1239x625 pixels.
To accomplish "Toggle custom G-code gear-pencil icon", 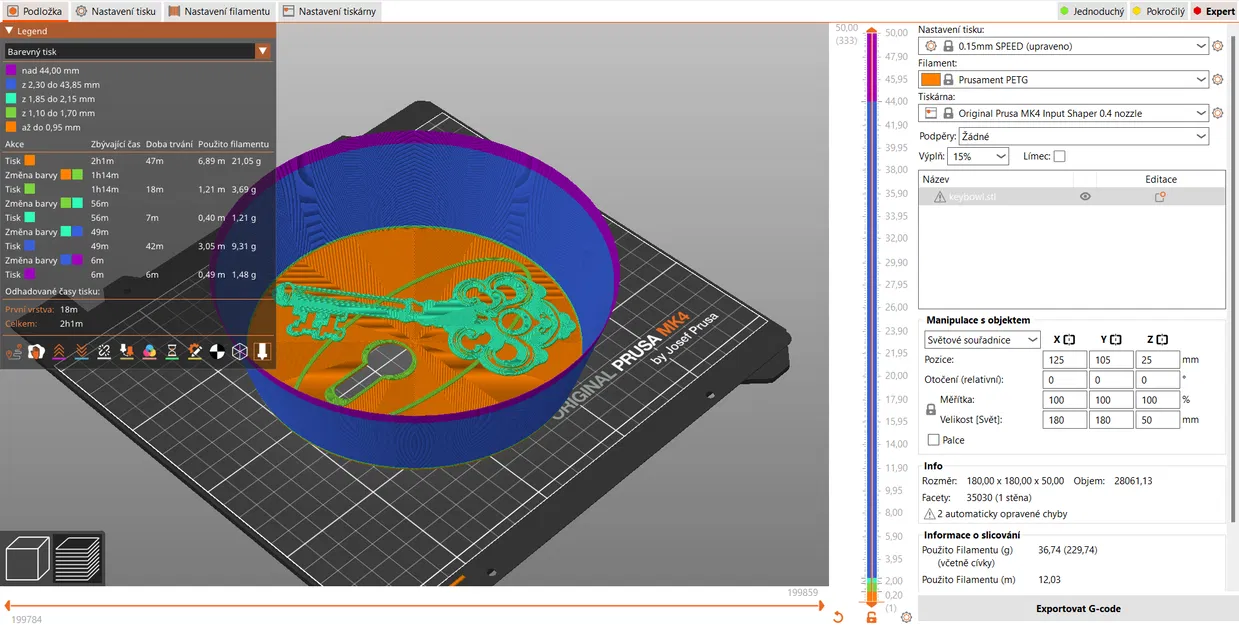I will 194,351.
